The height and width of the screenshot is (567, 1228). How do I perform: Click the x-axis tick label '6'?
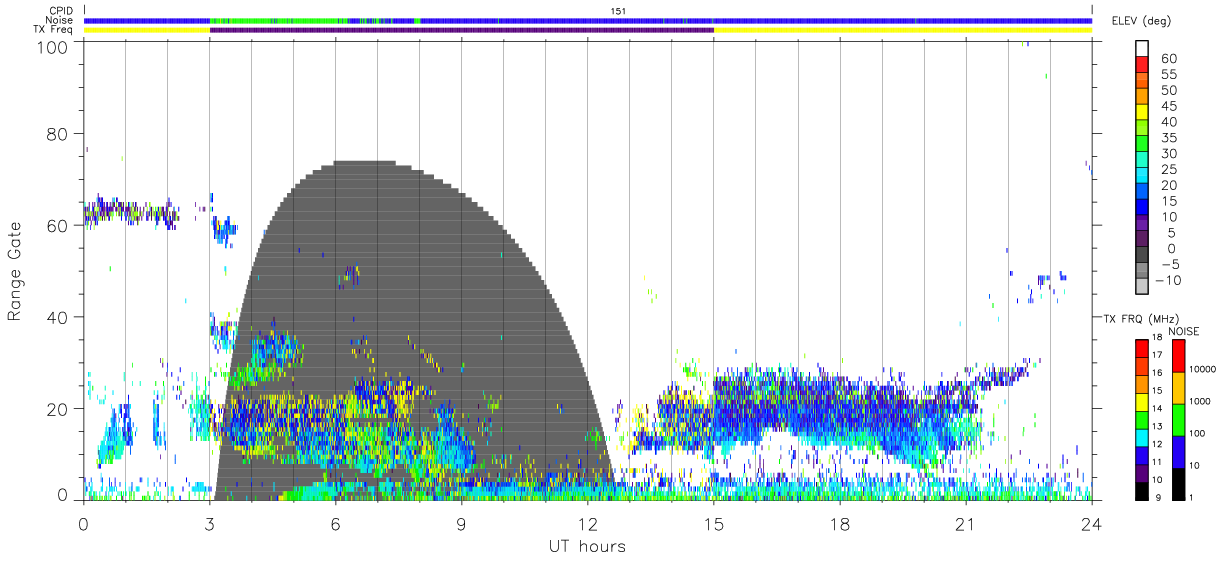point(335,524)
